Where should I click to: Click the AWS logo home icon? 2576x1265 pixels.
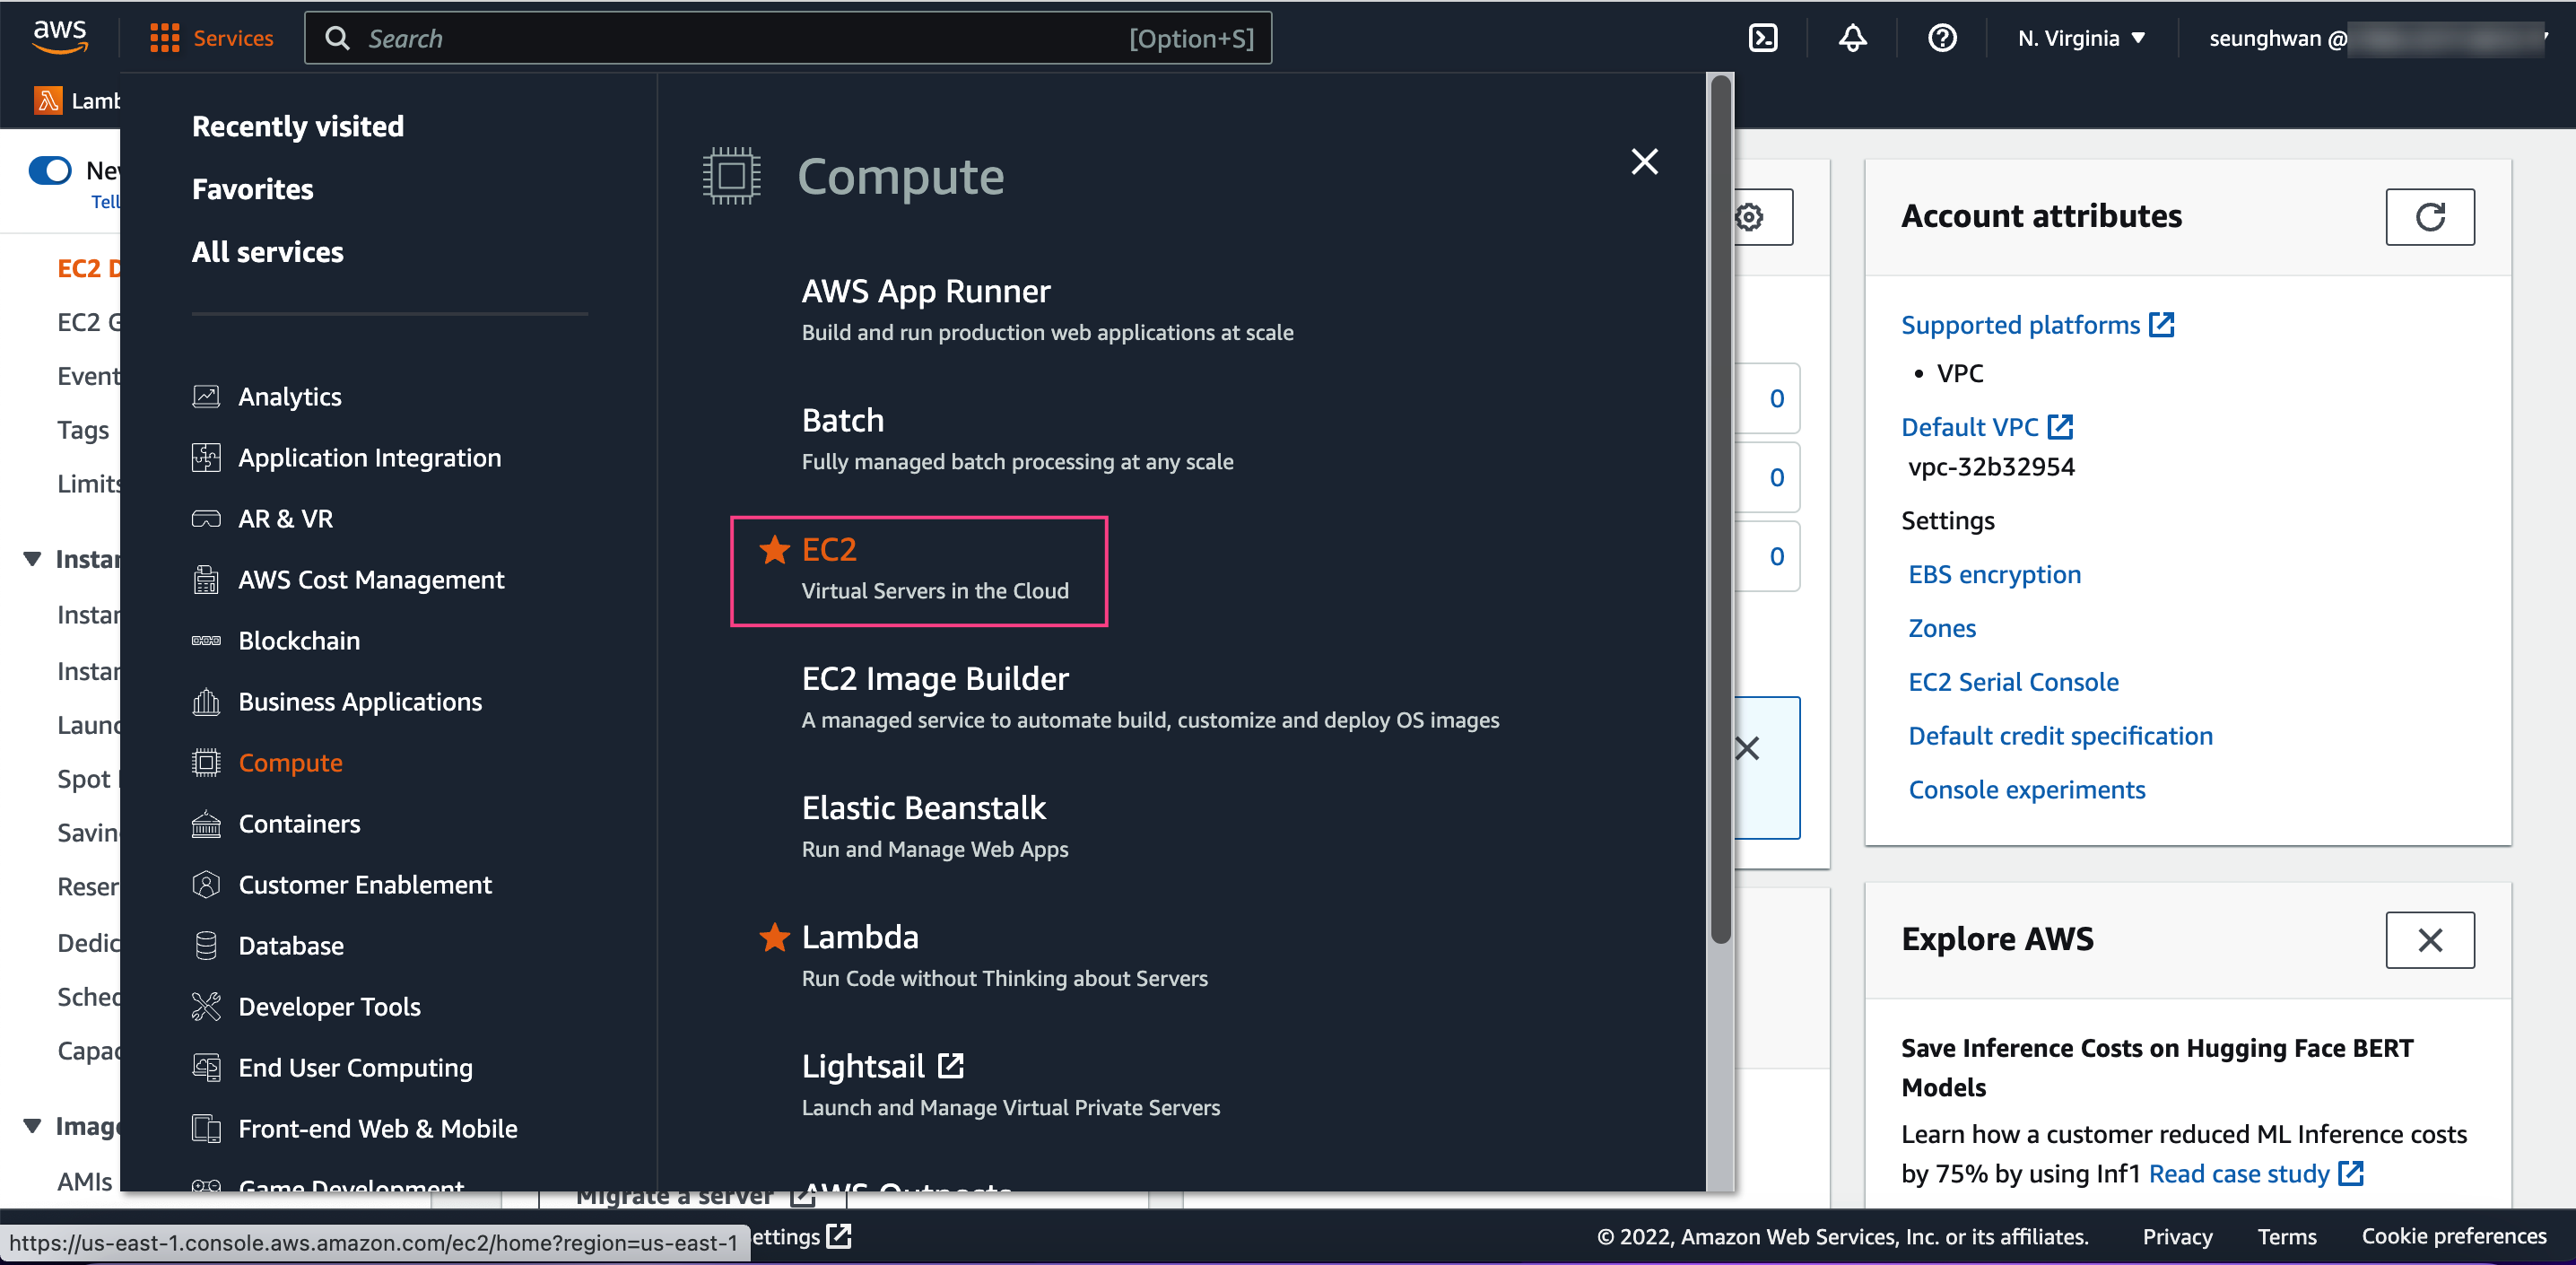[x=60, y=36]
